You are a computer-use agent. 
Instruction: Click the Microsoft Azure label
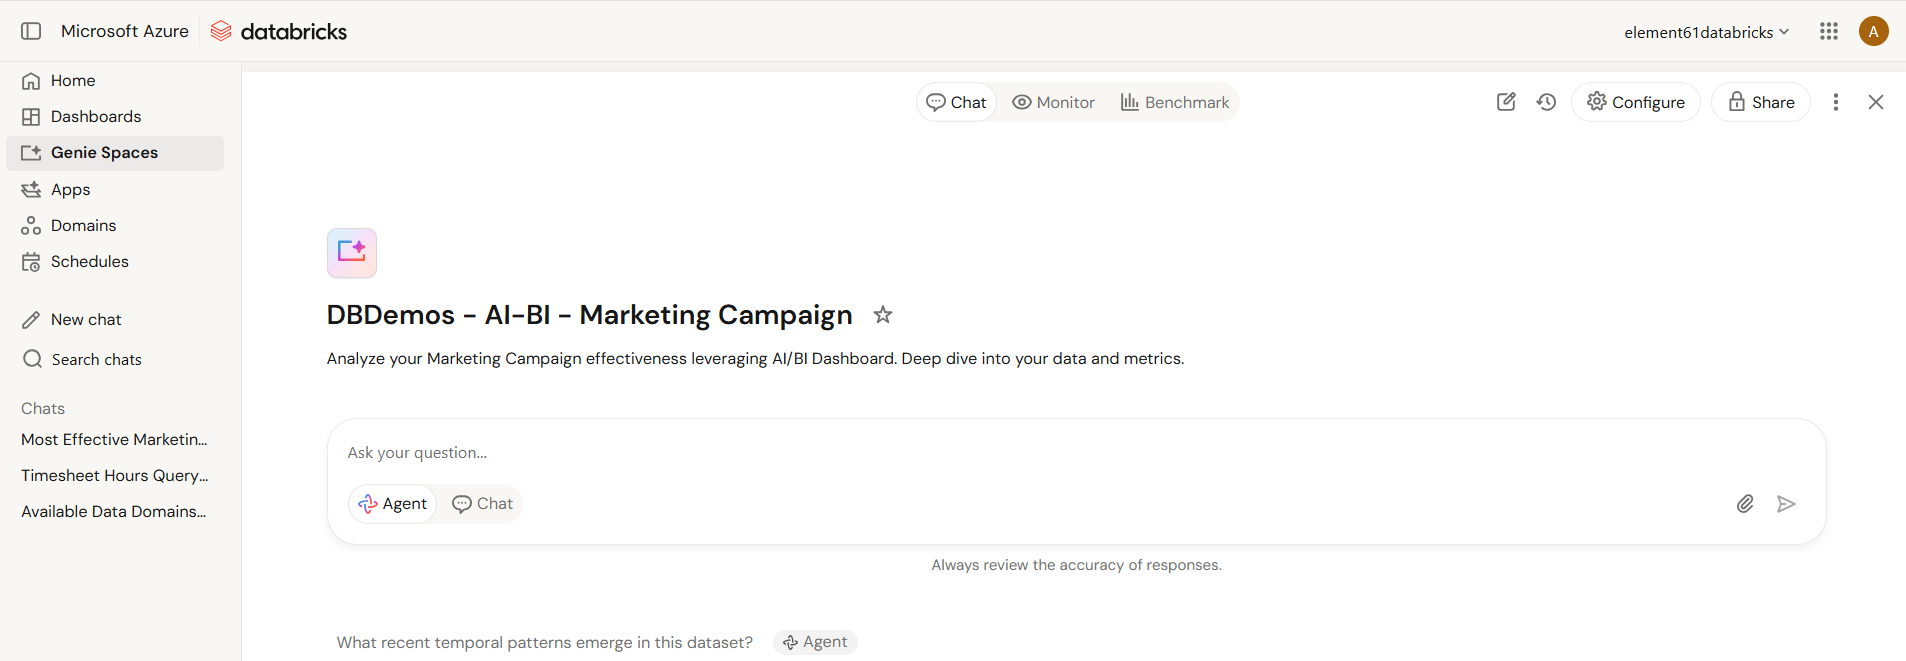[125, 31]
